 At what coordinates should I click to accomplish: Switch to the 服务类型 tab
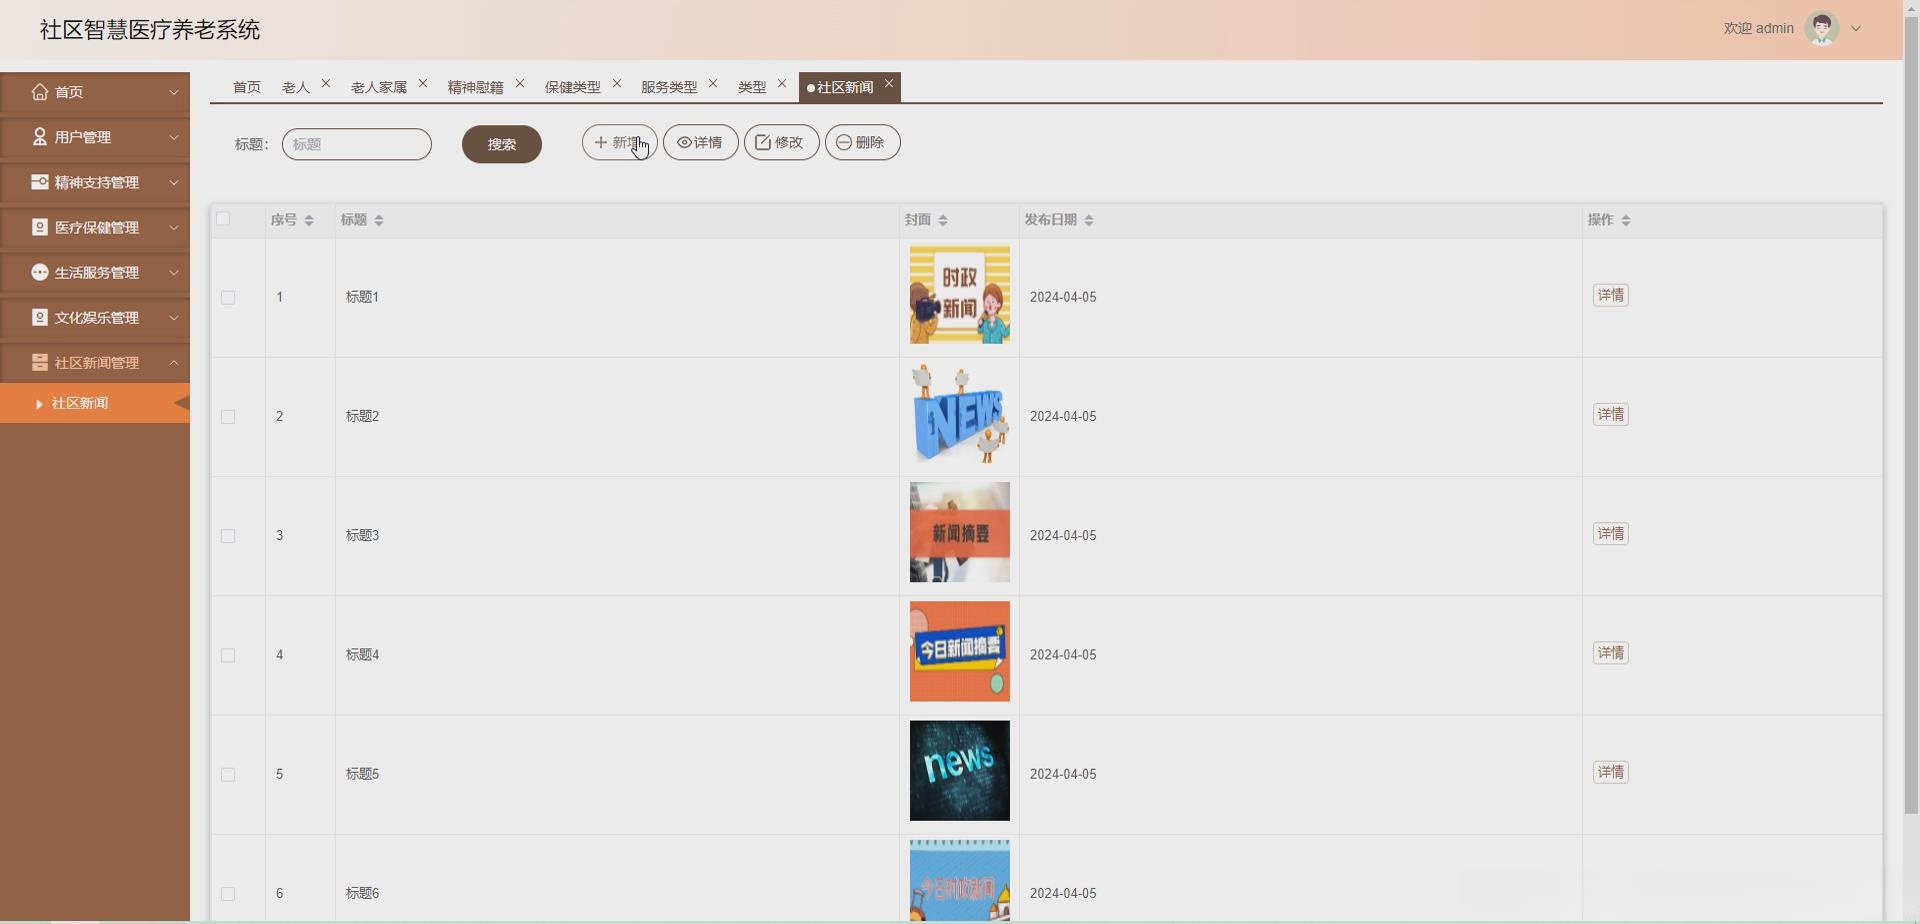(x=669, y=87)
